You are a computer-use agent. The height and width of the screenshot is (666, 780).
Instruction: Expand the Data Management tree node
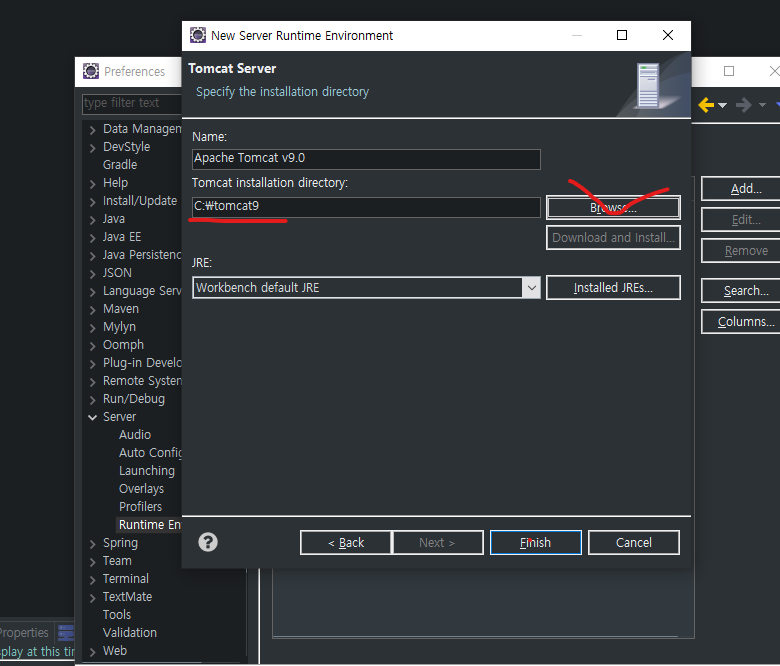[93, 130]
